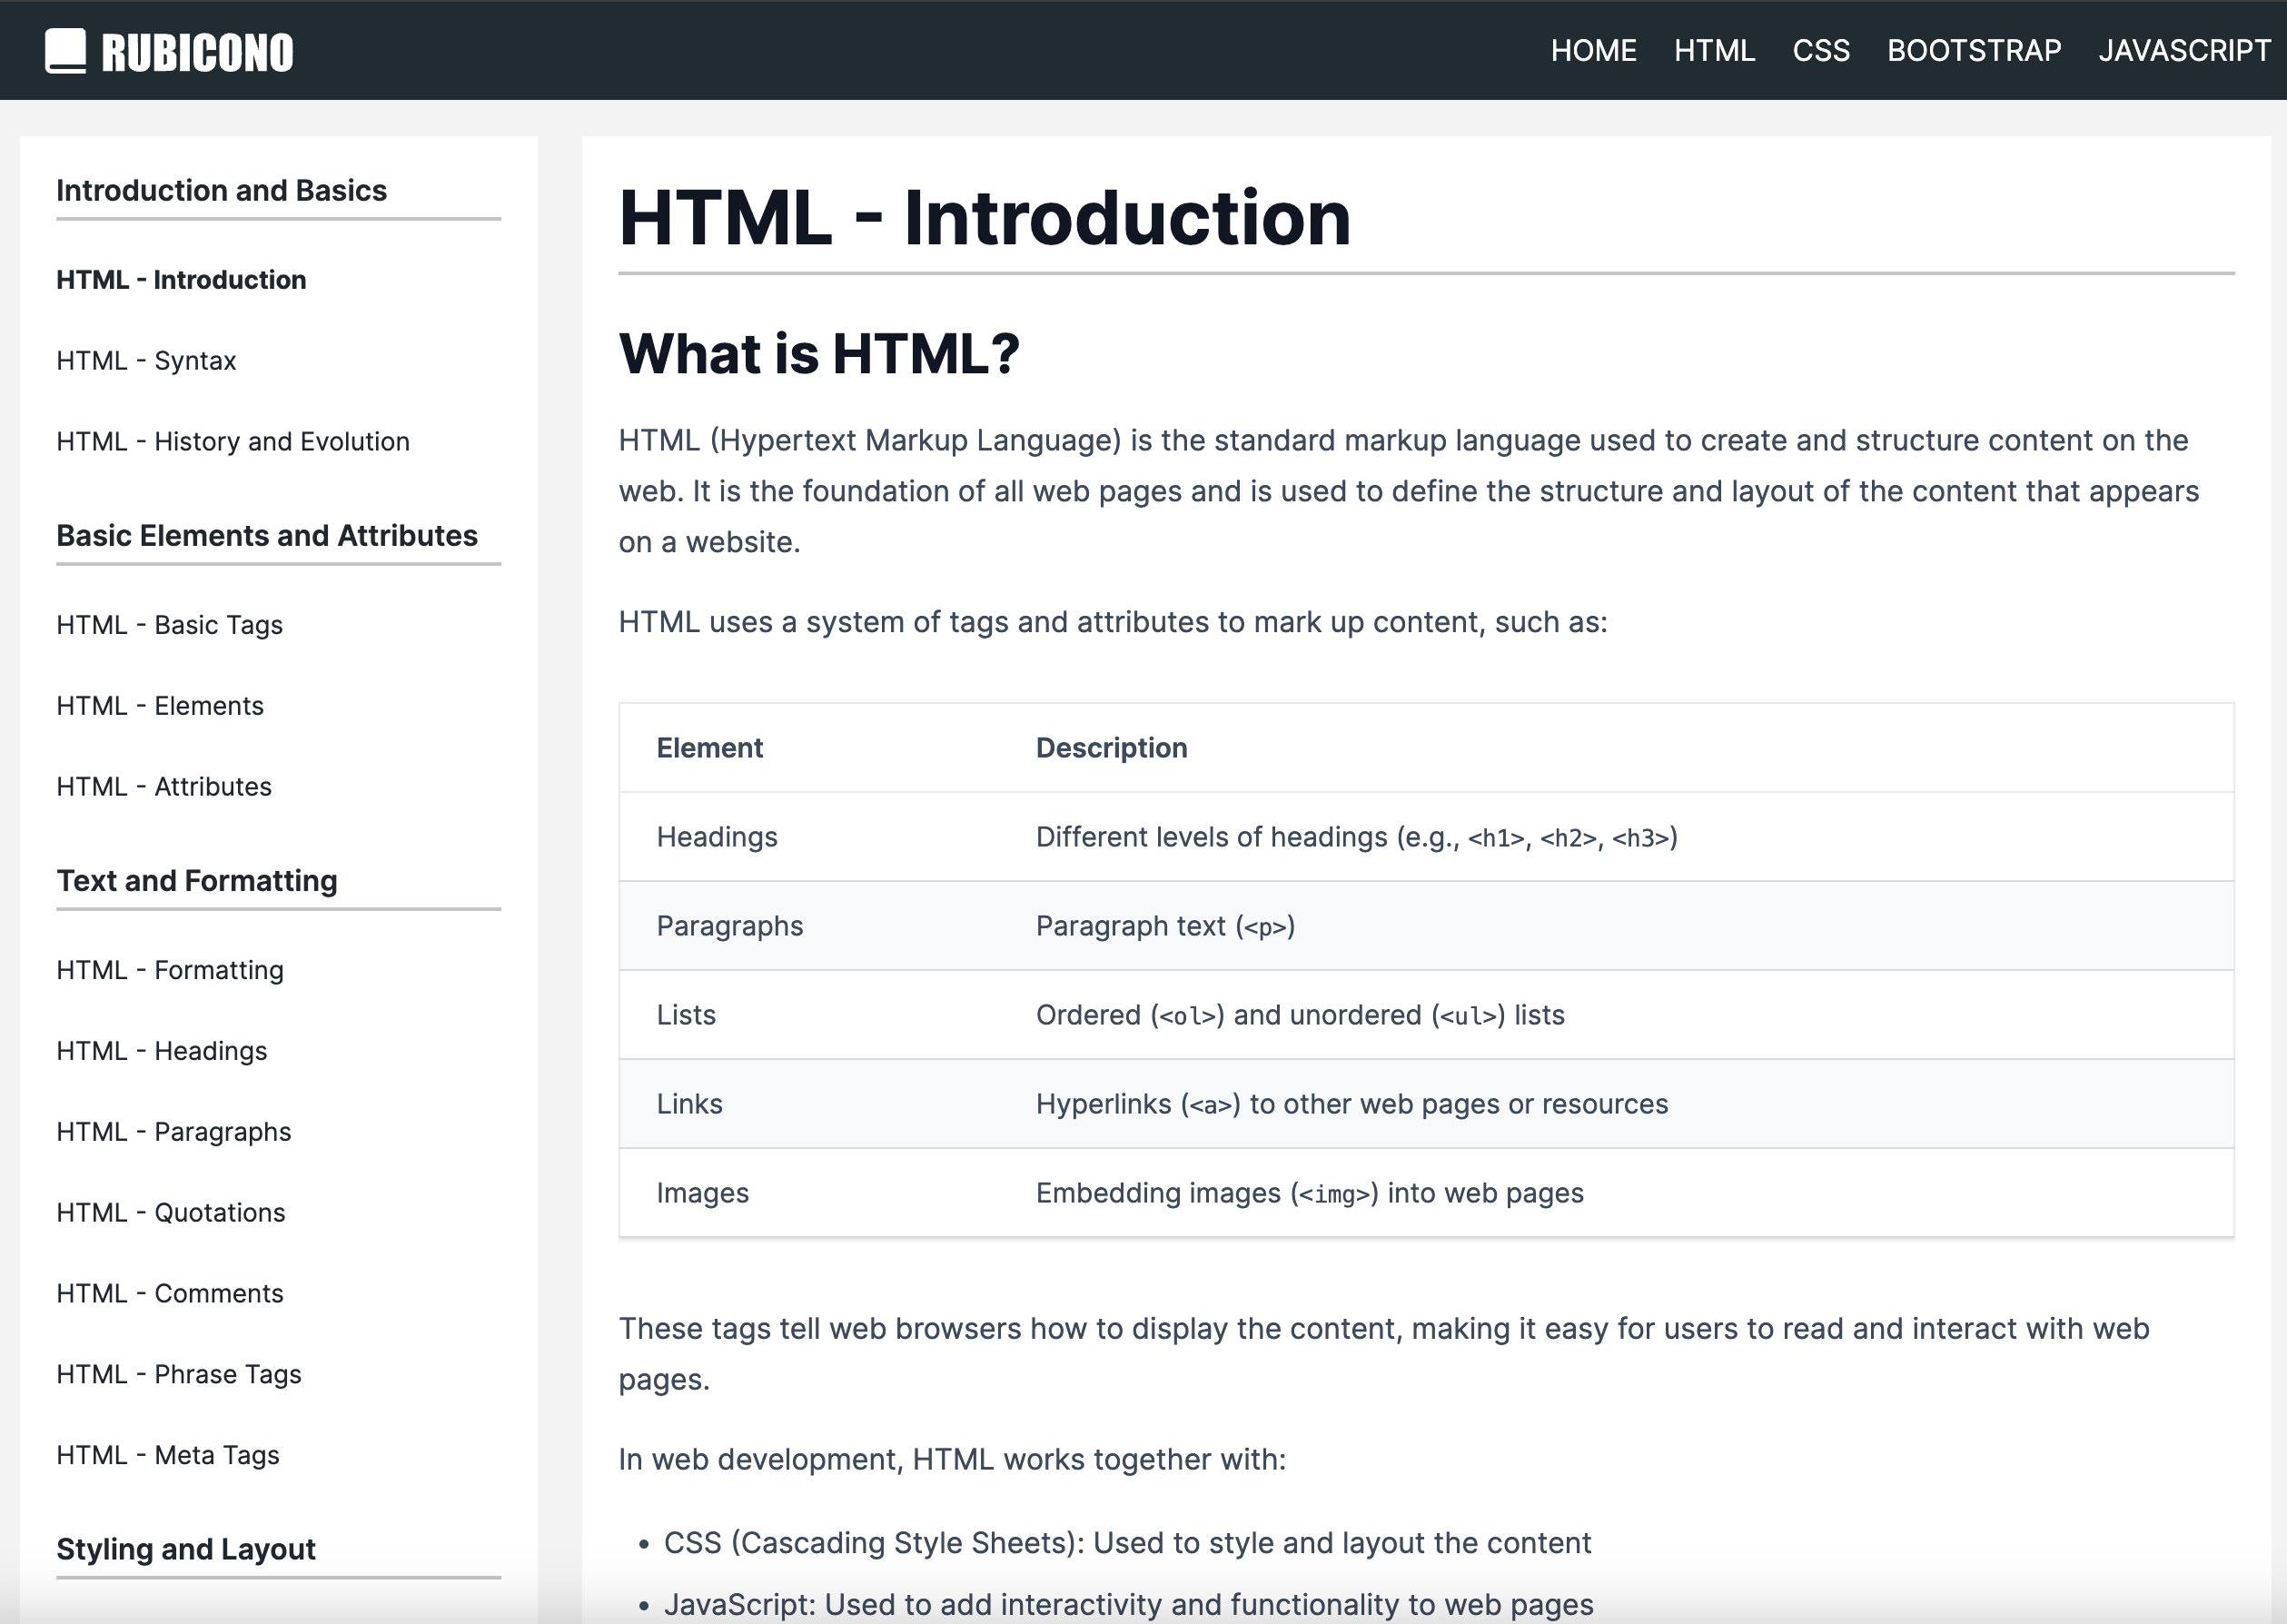Click the Links cell in the table

click(x=689, y=1104)
